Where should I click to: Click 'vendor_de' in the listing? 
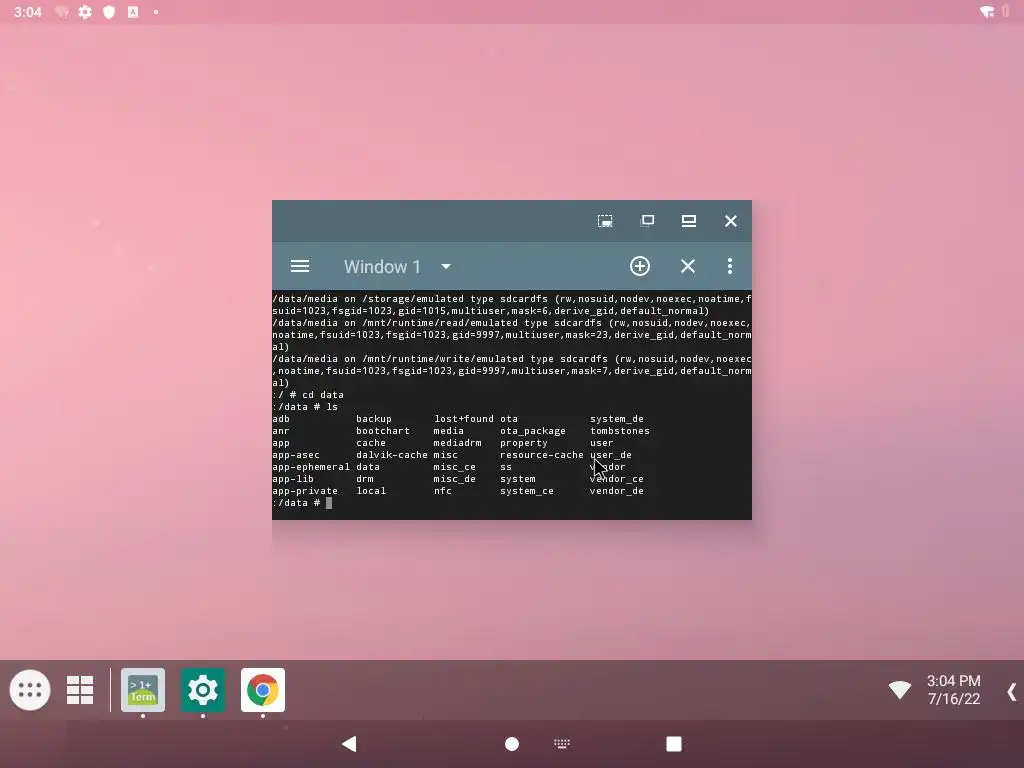[x=616, y=491]
